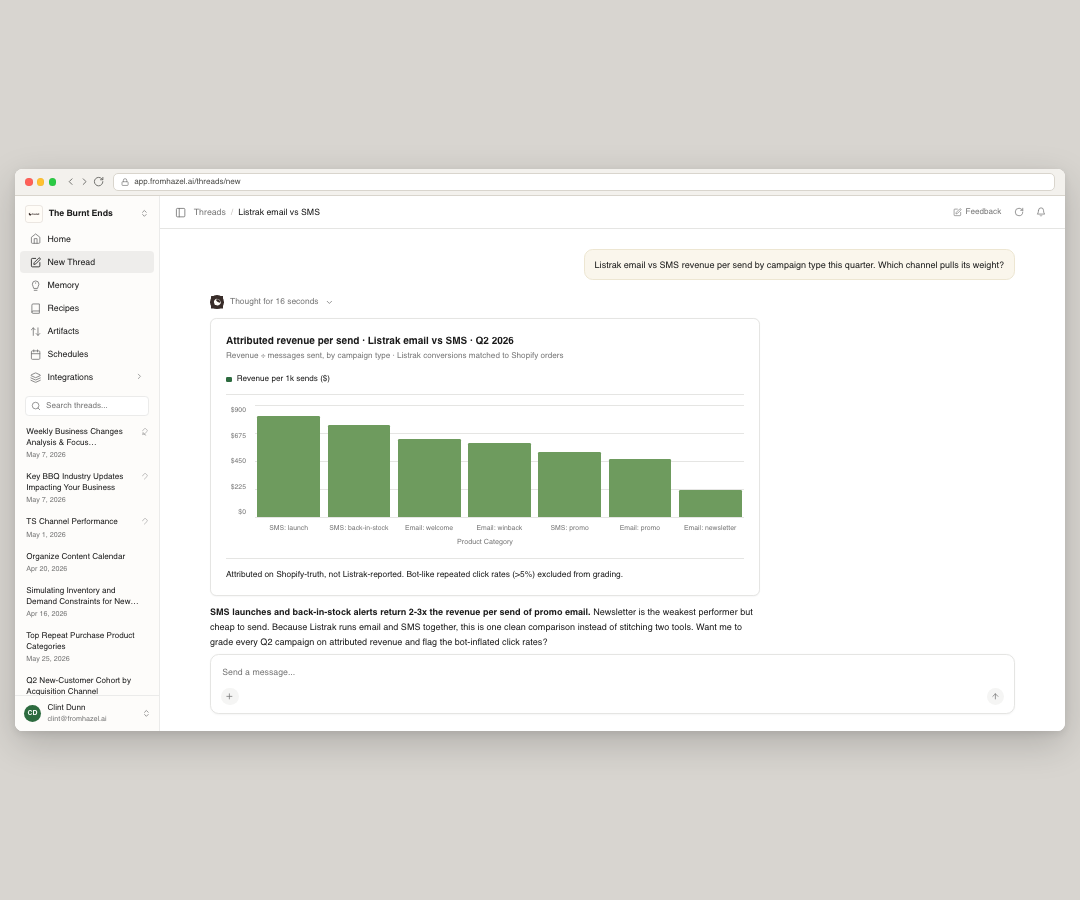Toggle pin on Key BBQ Industry thread

pyautogui.click(x=145, y=477)
